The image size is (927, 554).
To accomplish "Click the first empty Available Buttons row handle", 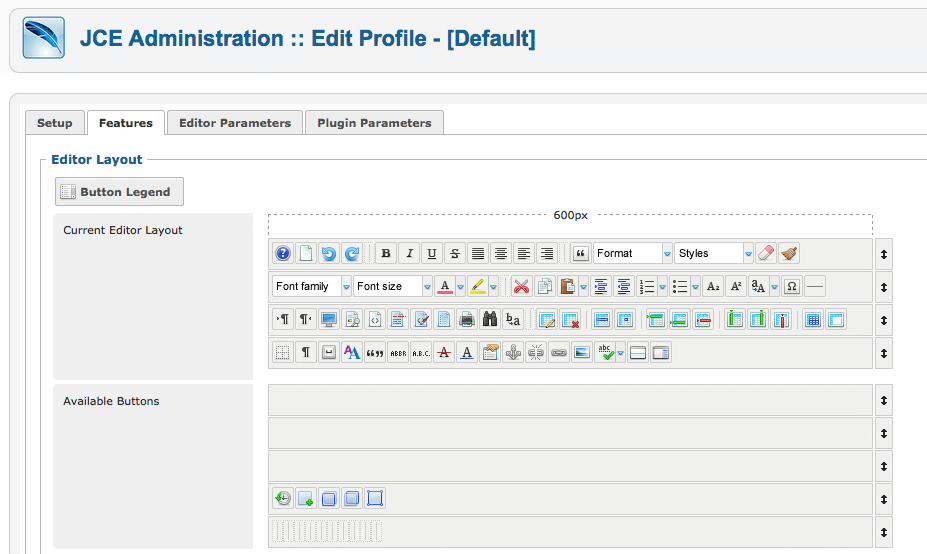I will pos(884,400).
